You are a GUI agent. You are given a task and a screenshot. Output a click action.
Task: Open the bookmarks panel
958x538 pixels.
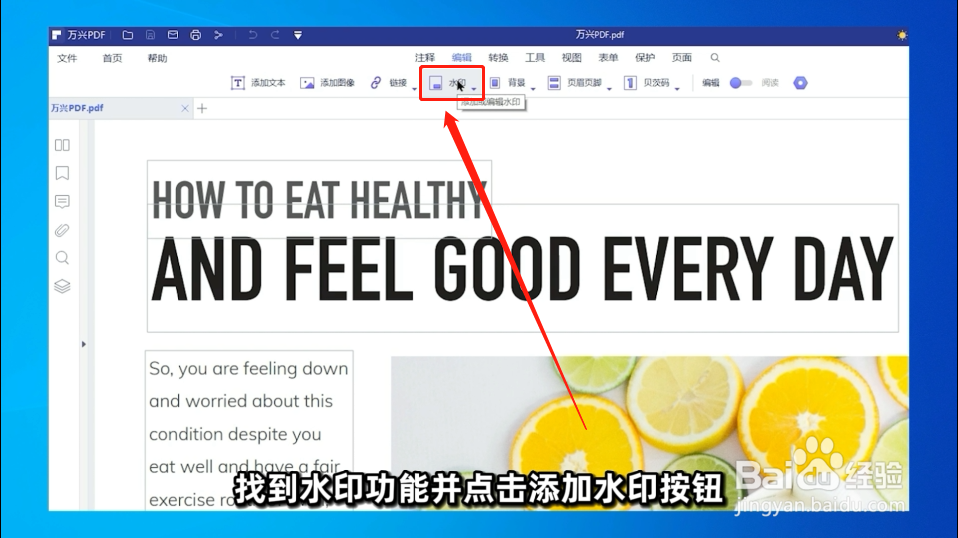(x=62, y=173)
